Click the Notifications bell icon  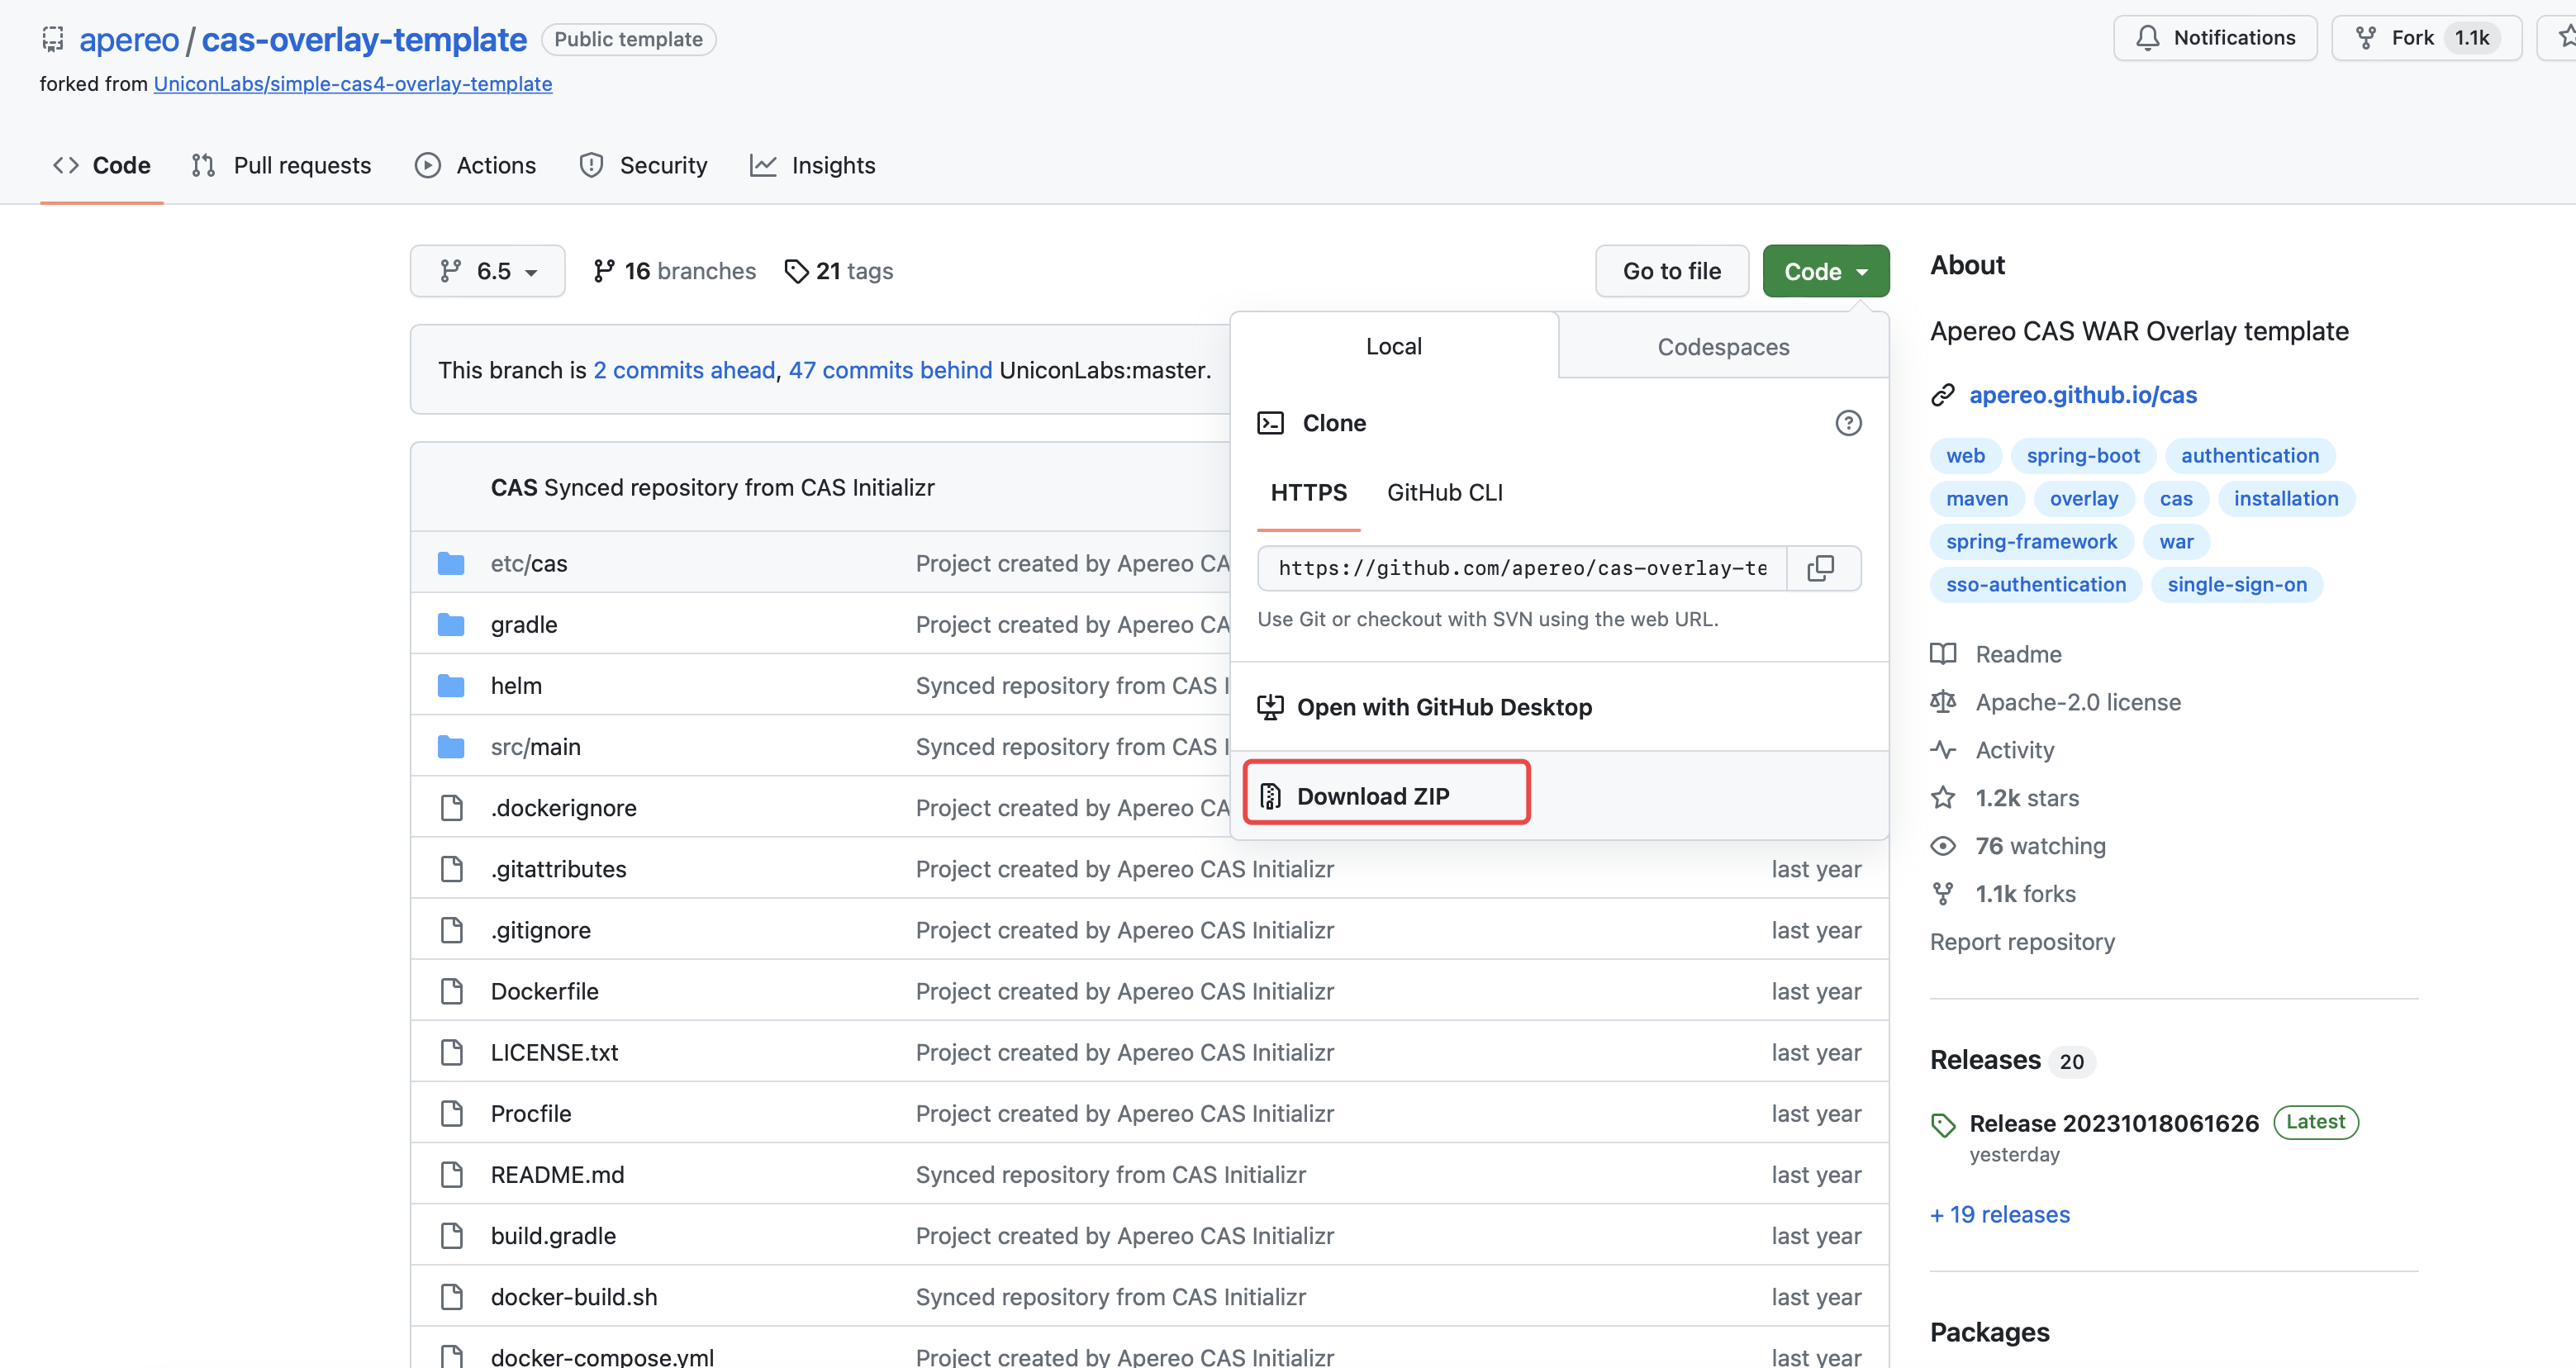[2147, 38]
